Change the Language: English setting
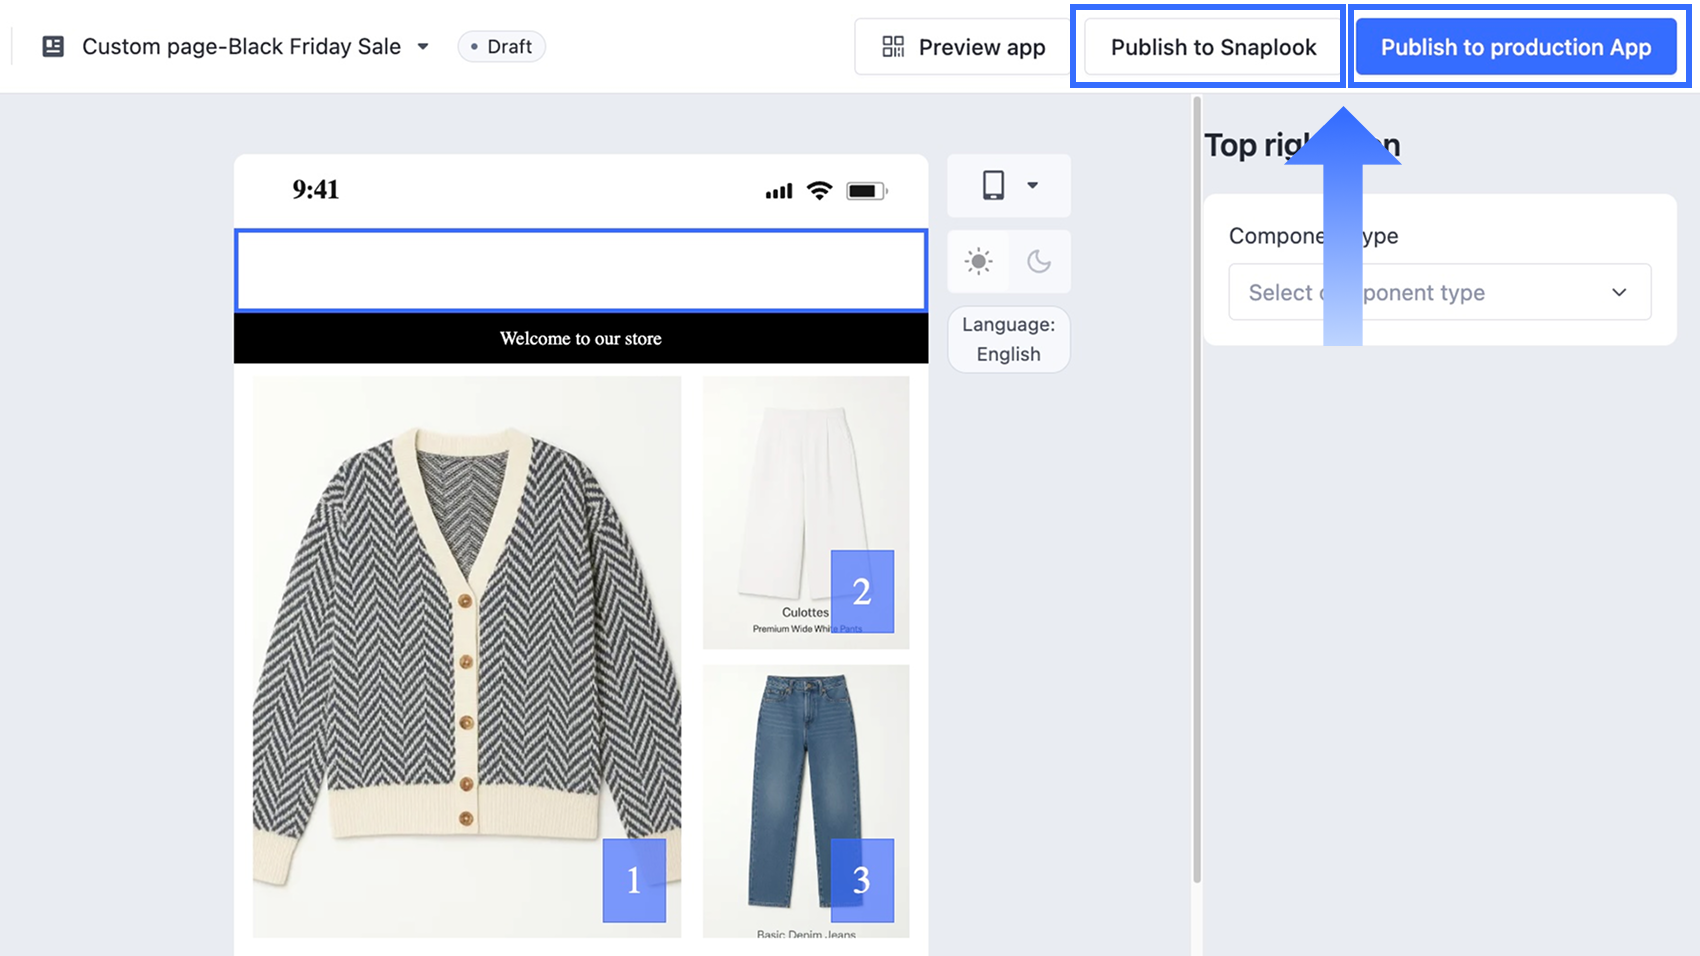The height and width of the screenshot is (956, 1700). click(1008, 339)
